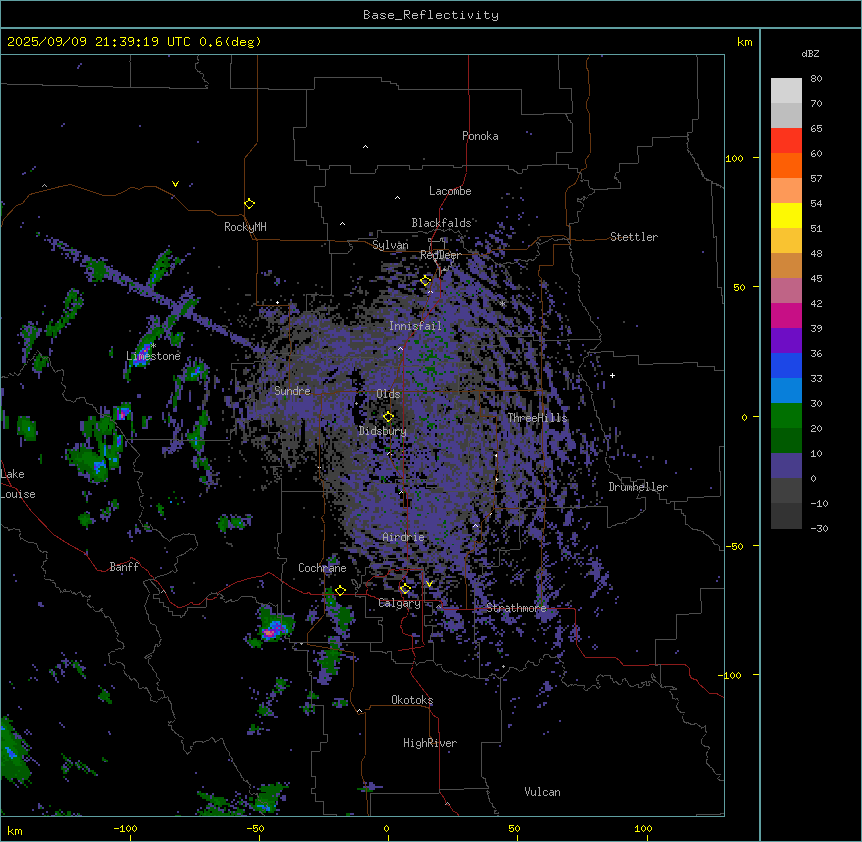The height and width of the screenshot is (842, 862).
Task: Select the Okotoks label
Action: pyautogui.click(x=412, y=700)
